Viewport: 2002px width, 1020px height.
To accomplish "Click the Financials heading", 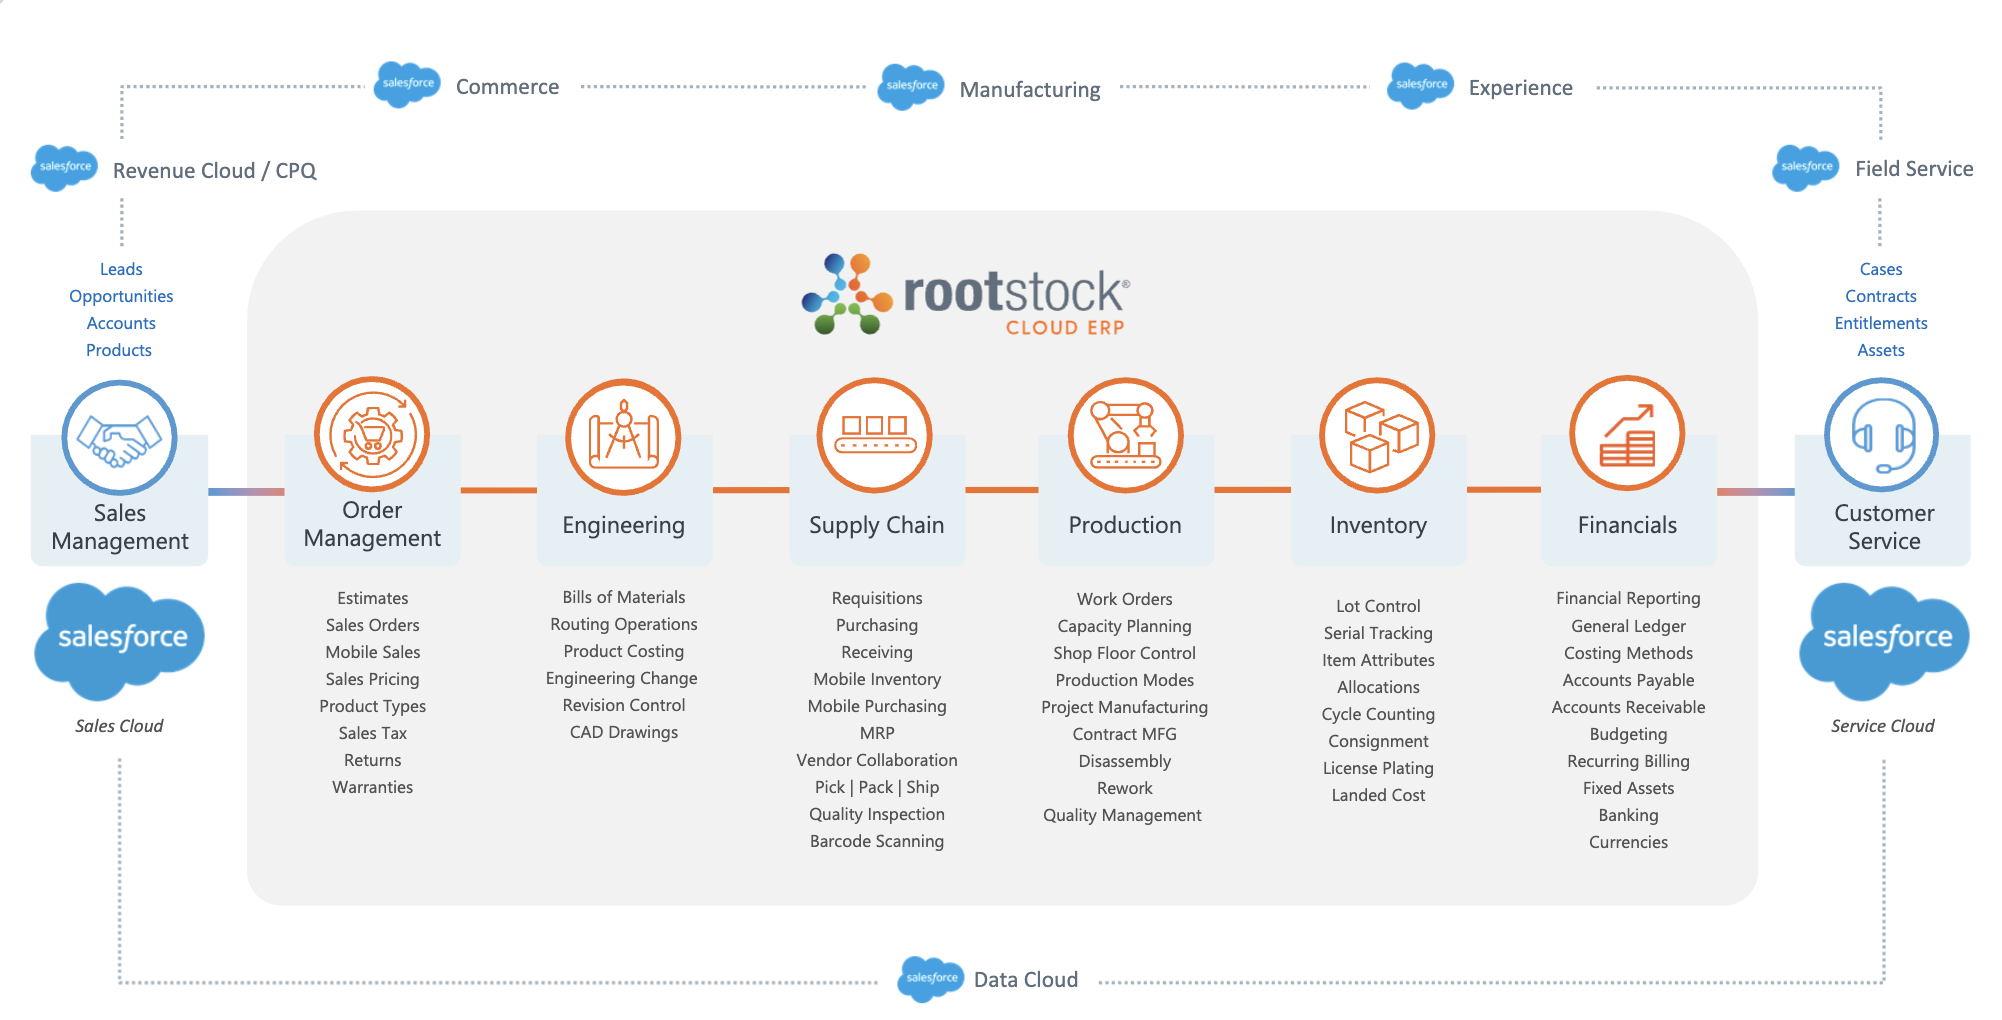I will (1627, 525).
